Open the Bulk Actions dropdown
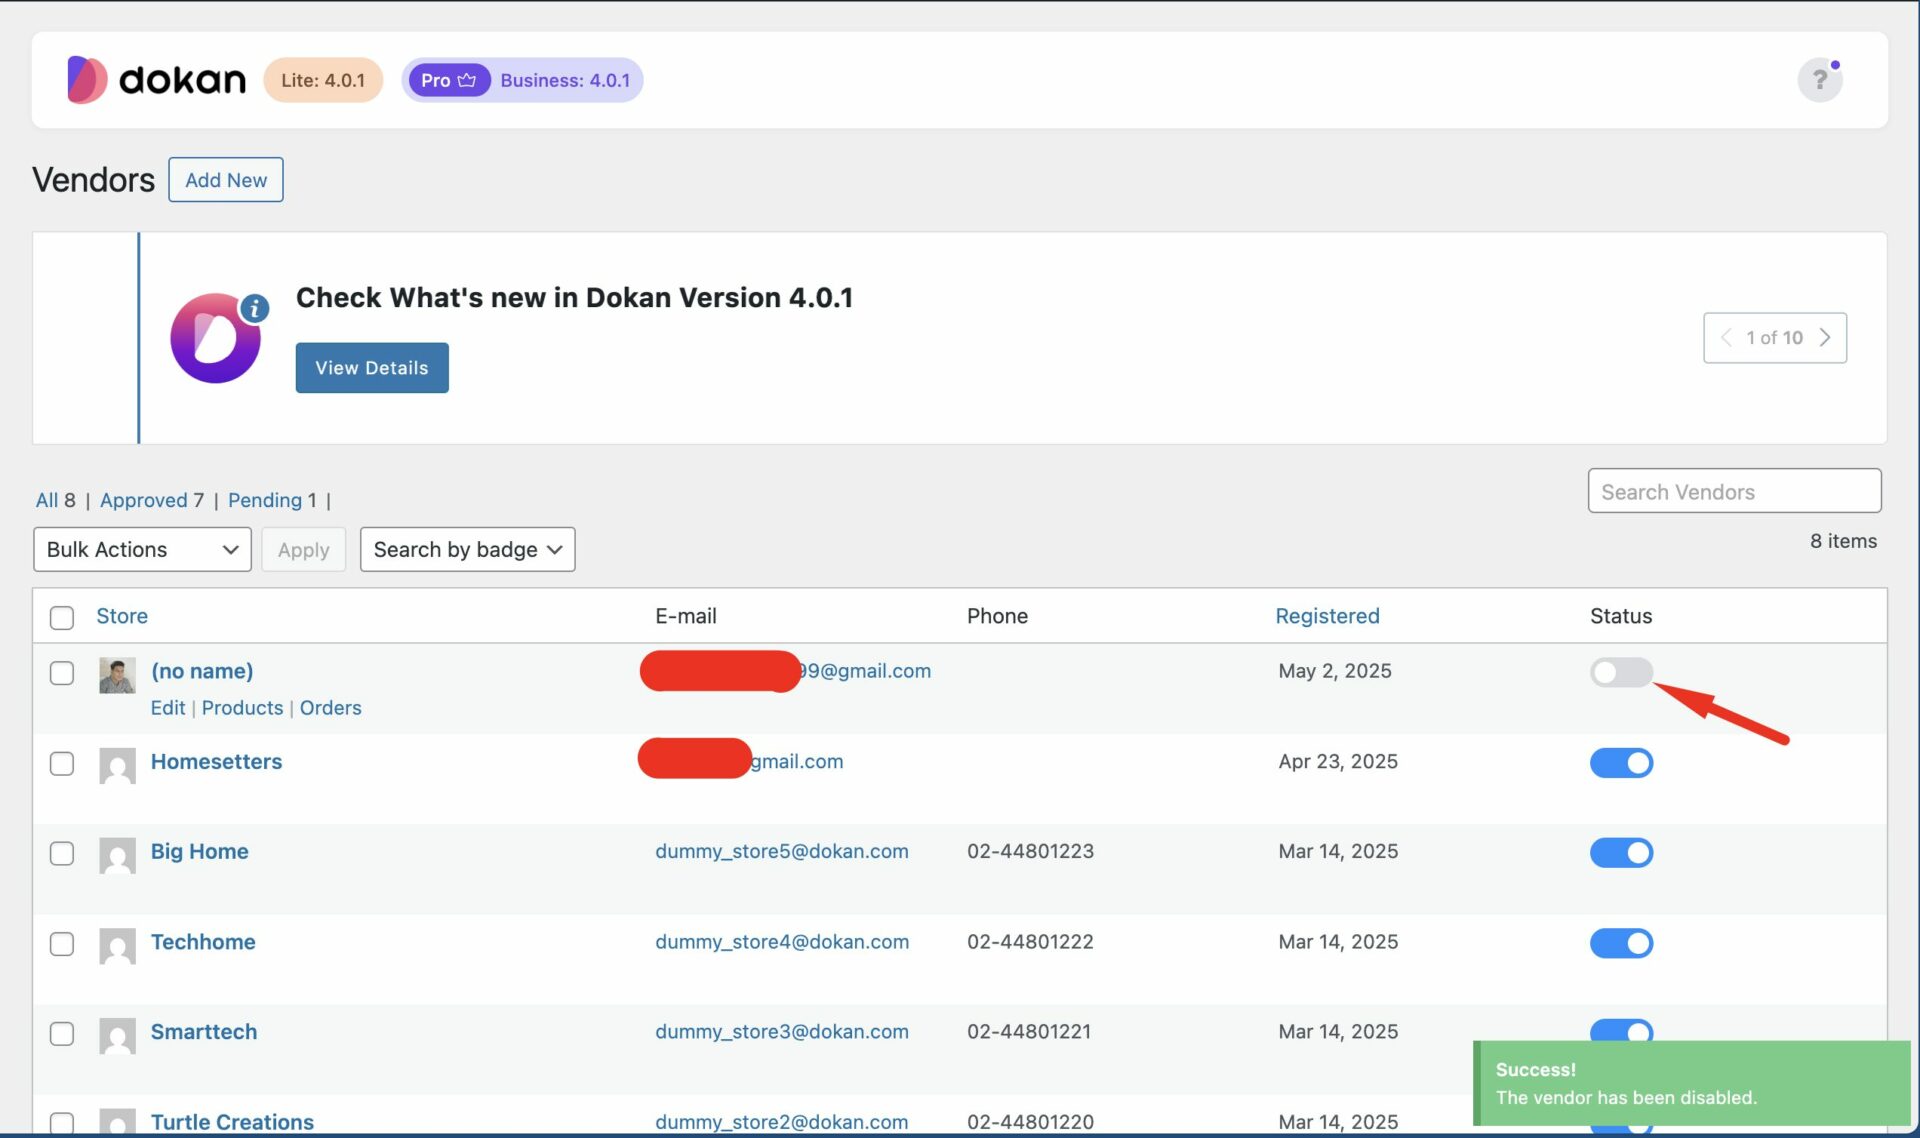The height and width of the screenshot is (1138, 1920). click(x=142, y=550)
